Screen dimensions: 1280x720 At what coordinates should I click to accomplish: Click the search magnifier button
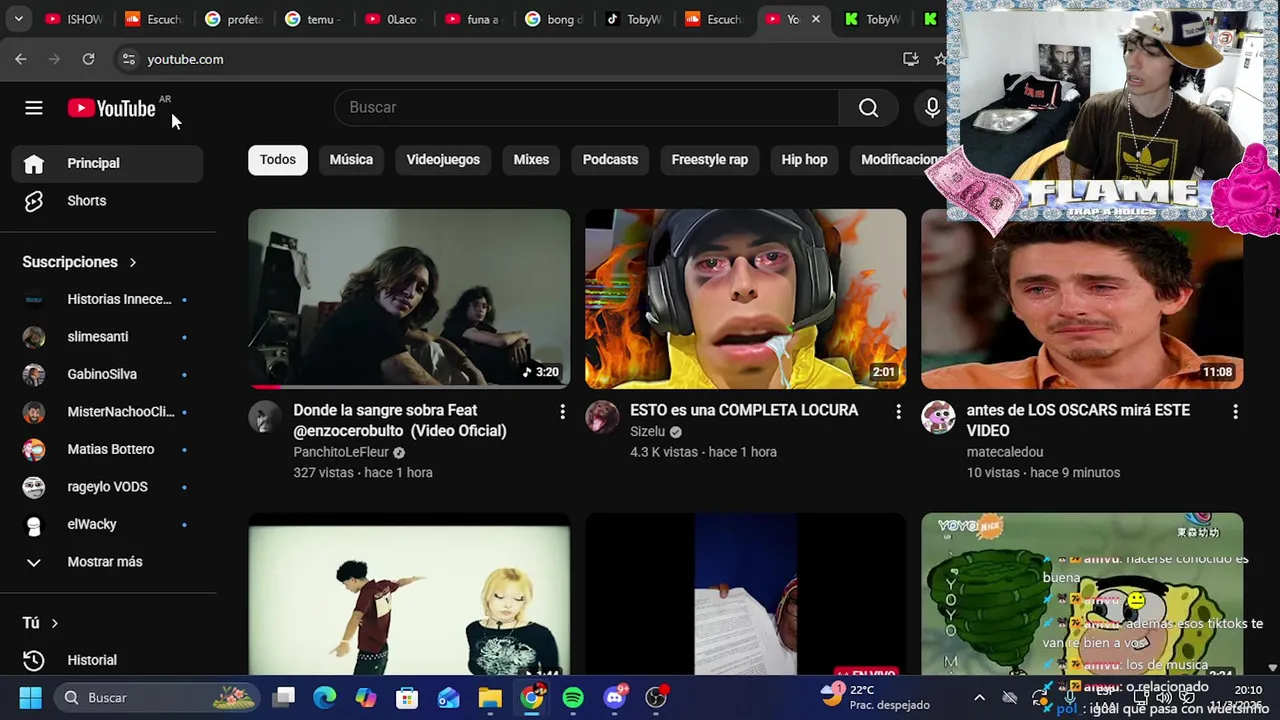tap(868, 108)
